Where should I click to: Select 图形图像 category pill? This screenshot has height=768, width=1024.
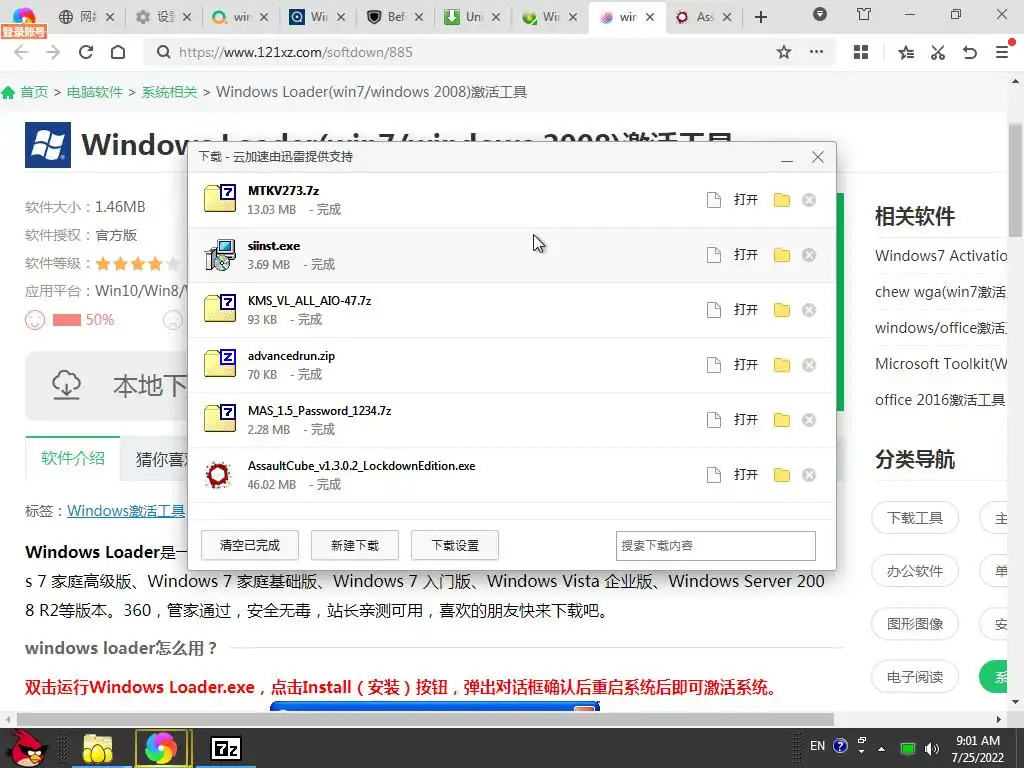(915, 624)
